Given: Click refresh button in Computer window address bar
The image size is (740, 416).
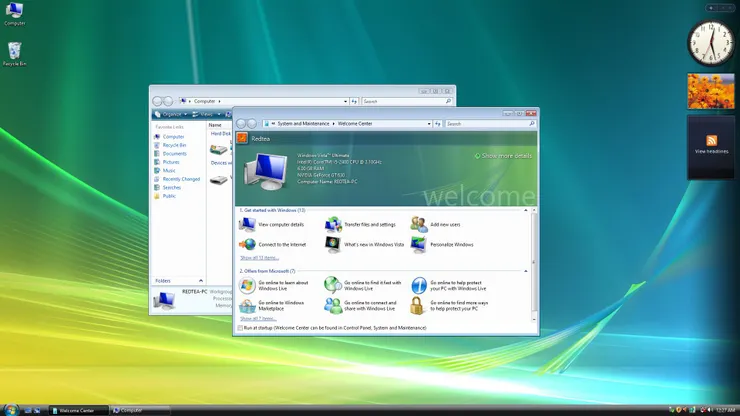Looking at the screenshot, I should point(354,101).
